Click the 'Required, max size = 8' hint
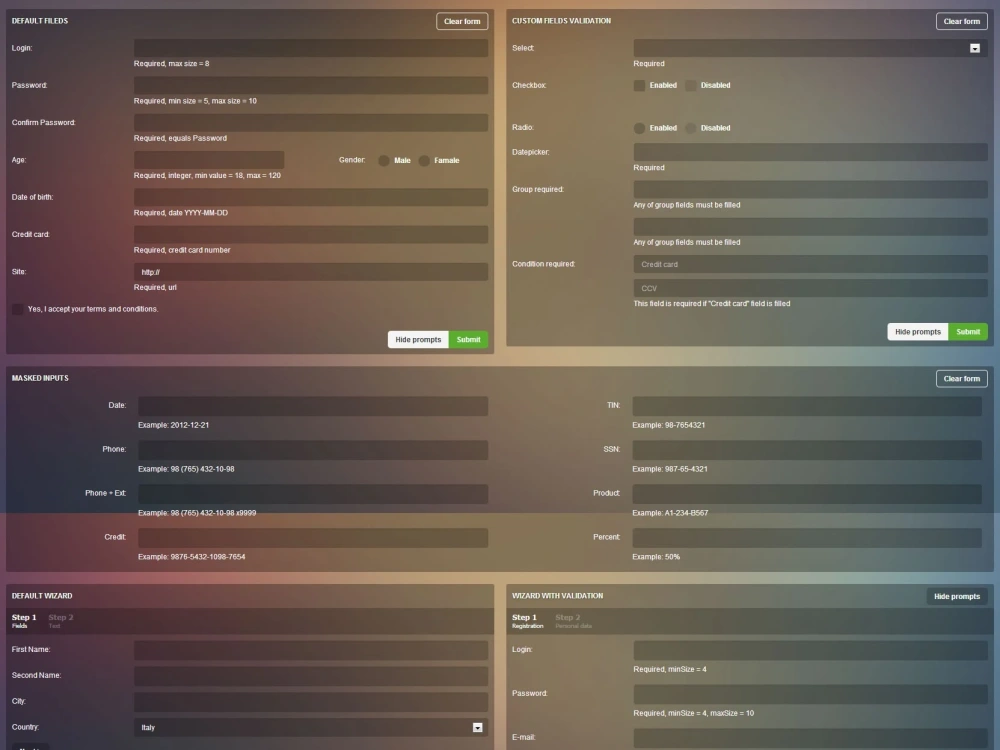This screenshot has height=750, width=1000. click(172, 64)
